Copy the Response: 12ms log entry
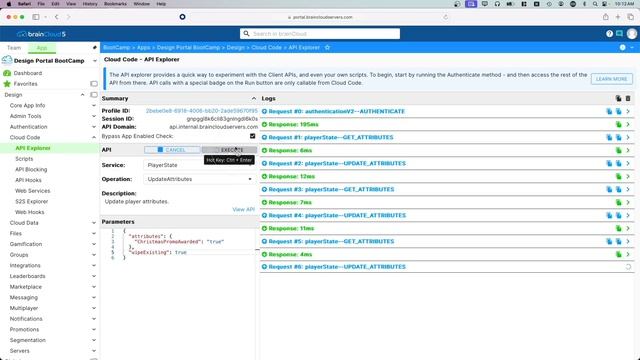The image size is (640, 360). [618, 177]
